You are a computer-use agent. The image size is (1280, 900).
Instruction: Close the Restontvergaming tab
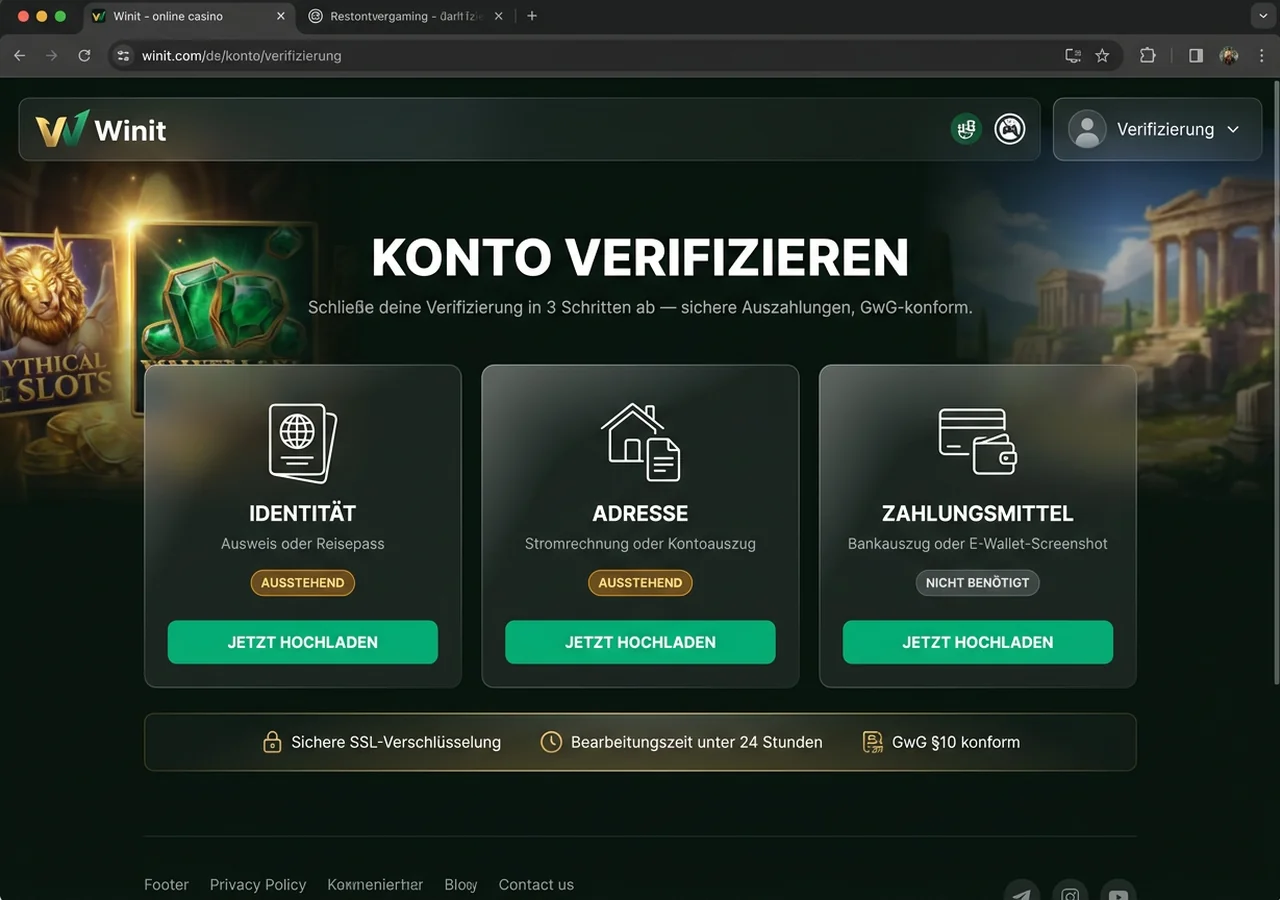click(499, 16)
